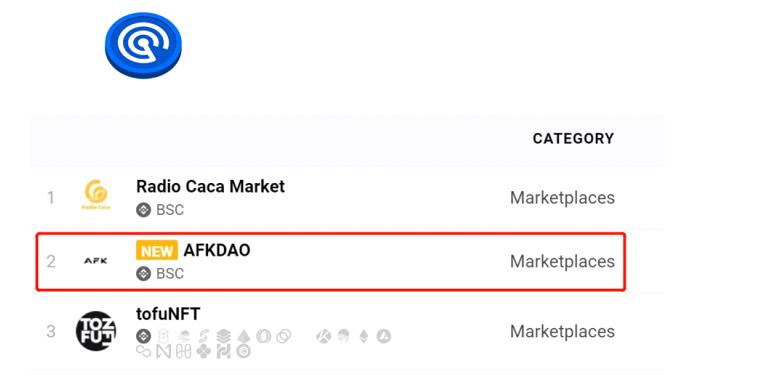Viewport: 770px width, 379px height.
Task: Click the infinity-shaped chain icon under tofuNFT
Action: (x=143, y=351)
